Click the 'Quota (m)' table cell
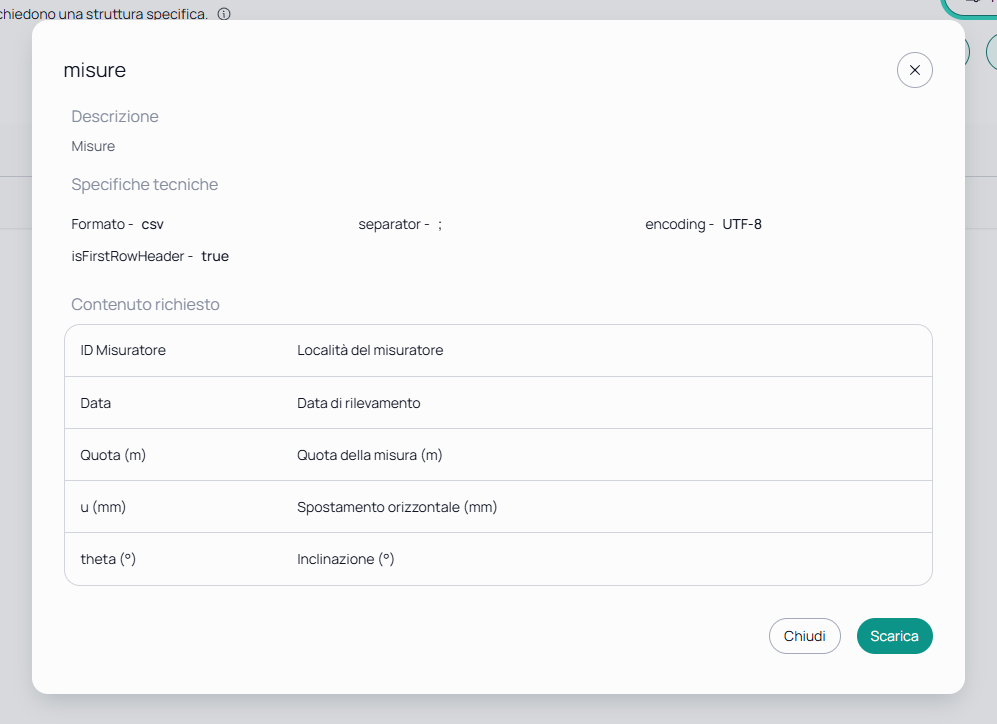 tap(113, 455)
